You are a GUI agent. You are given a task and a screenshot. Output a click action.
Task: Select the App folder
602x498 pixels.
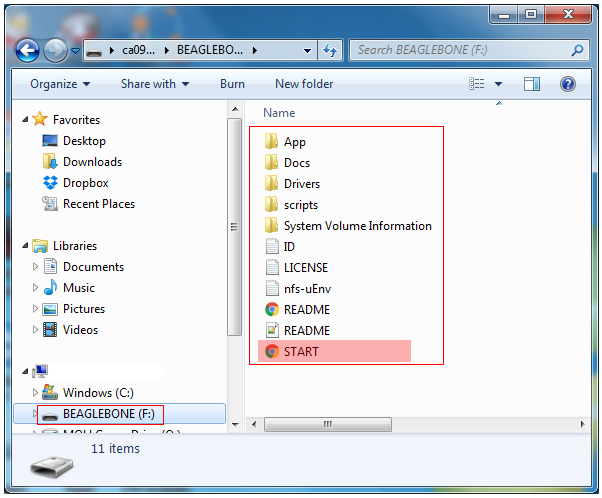(x=294, y=142)
